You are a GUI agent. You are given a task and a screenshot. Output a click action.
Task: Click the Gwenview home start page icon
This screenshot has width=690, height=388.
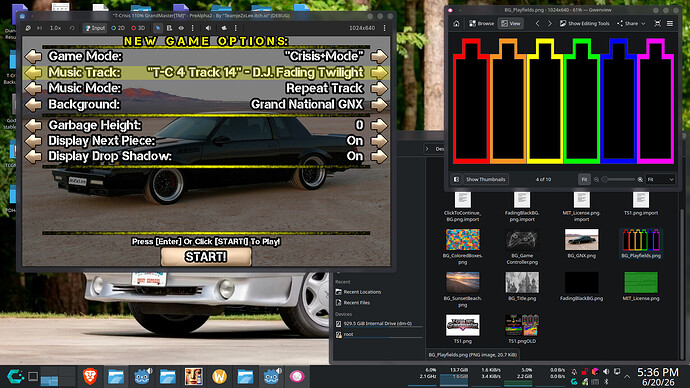tap(456, 23)
